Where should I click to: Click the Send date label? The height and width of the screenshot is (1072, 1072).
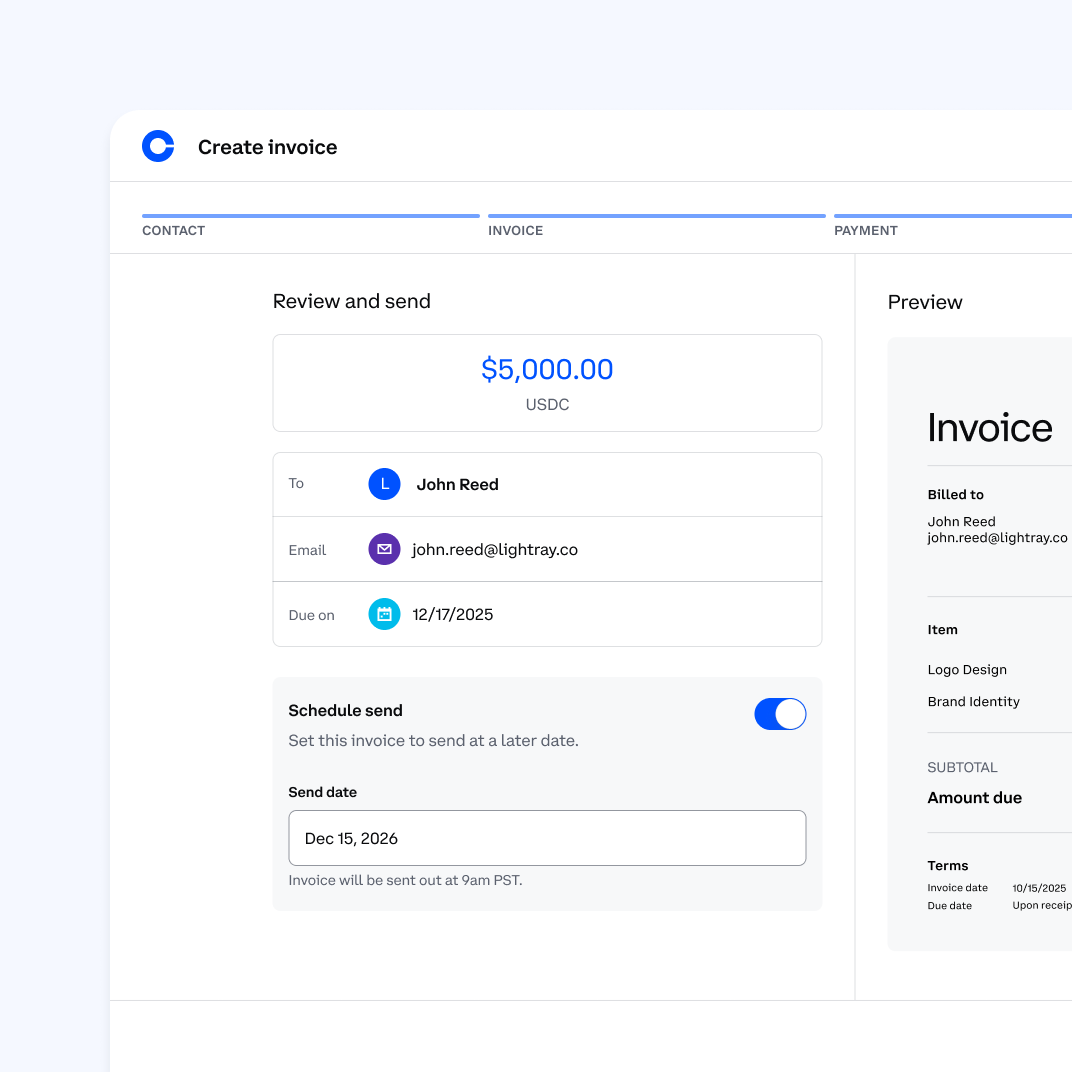[x=323, y=792]
